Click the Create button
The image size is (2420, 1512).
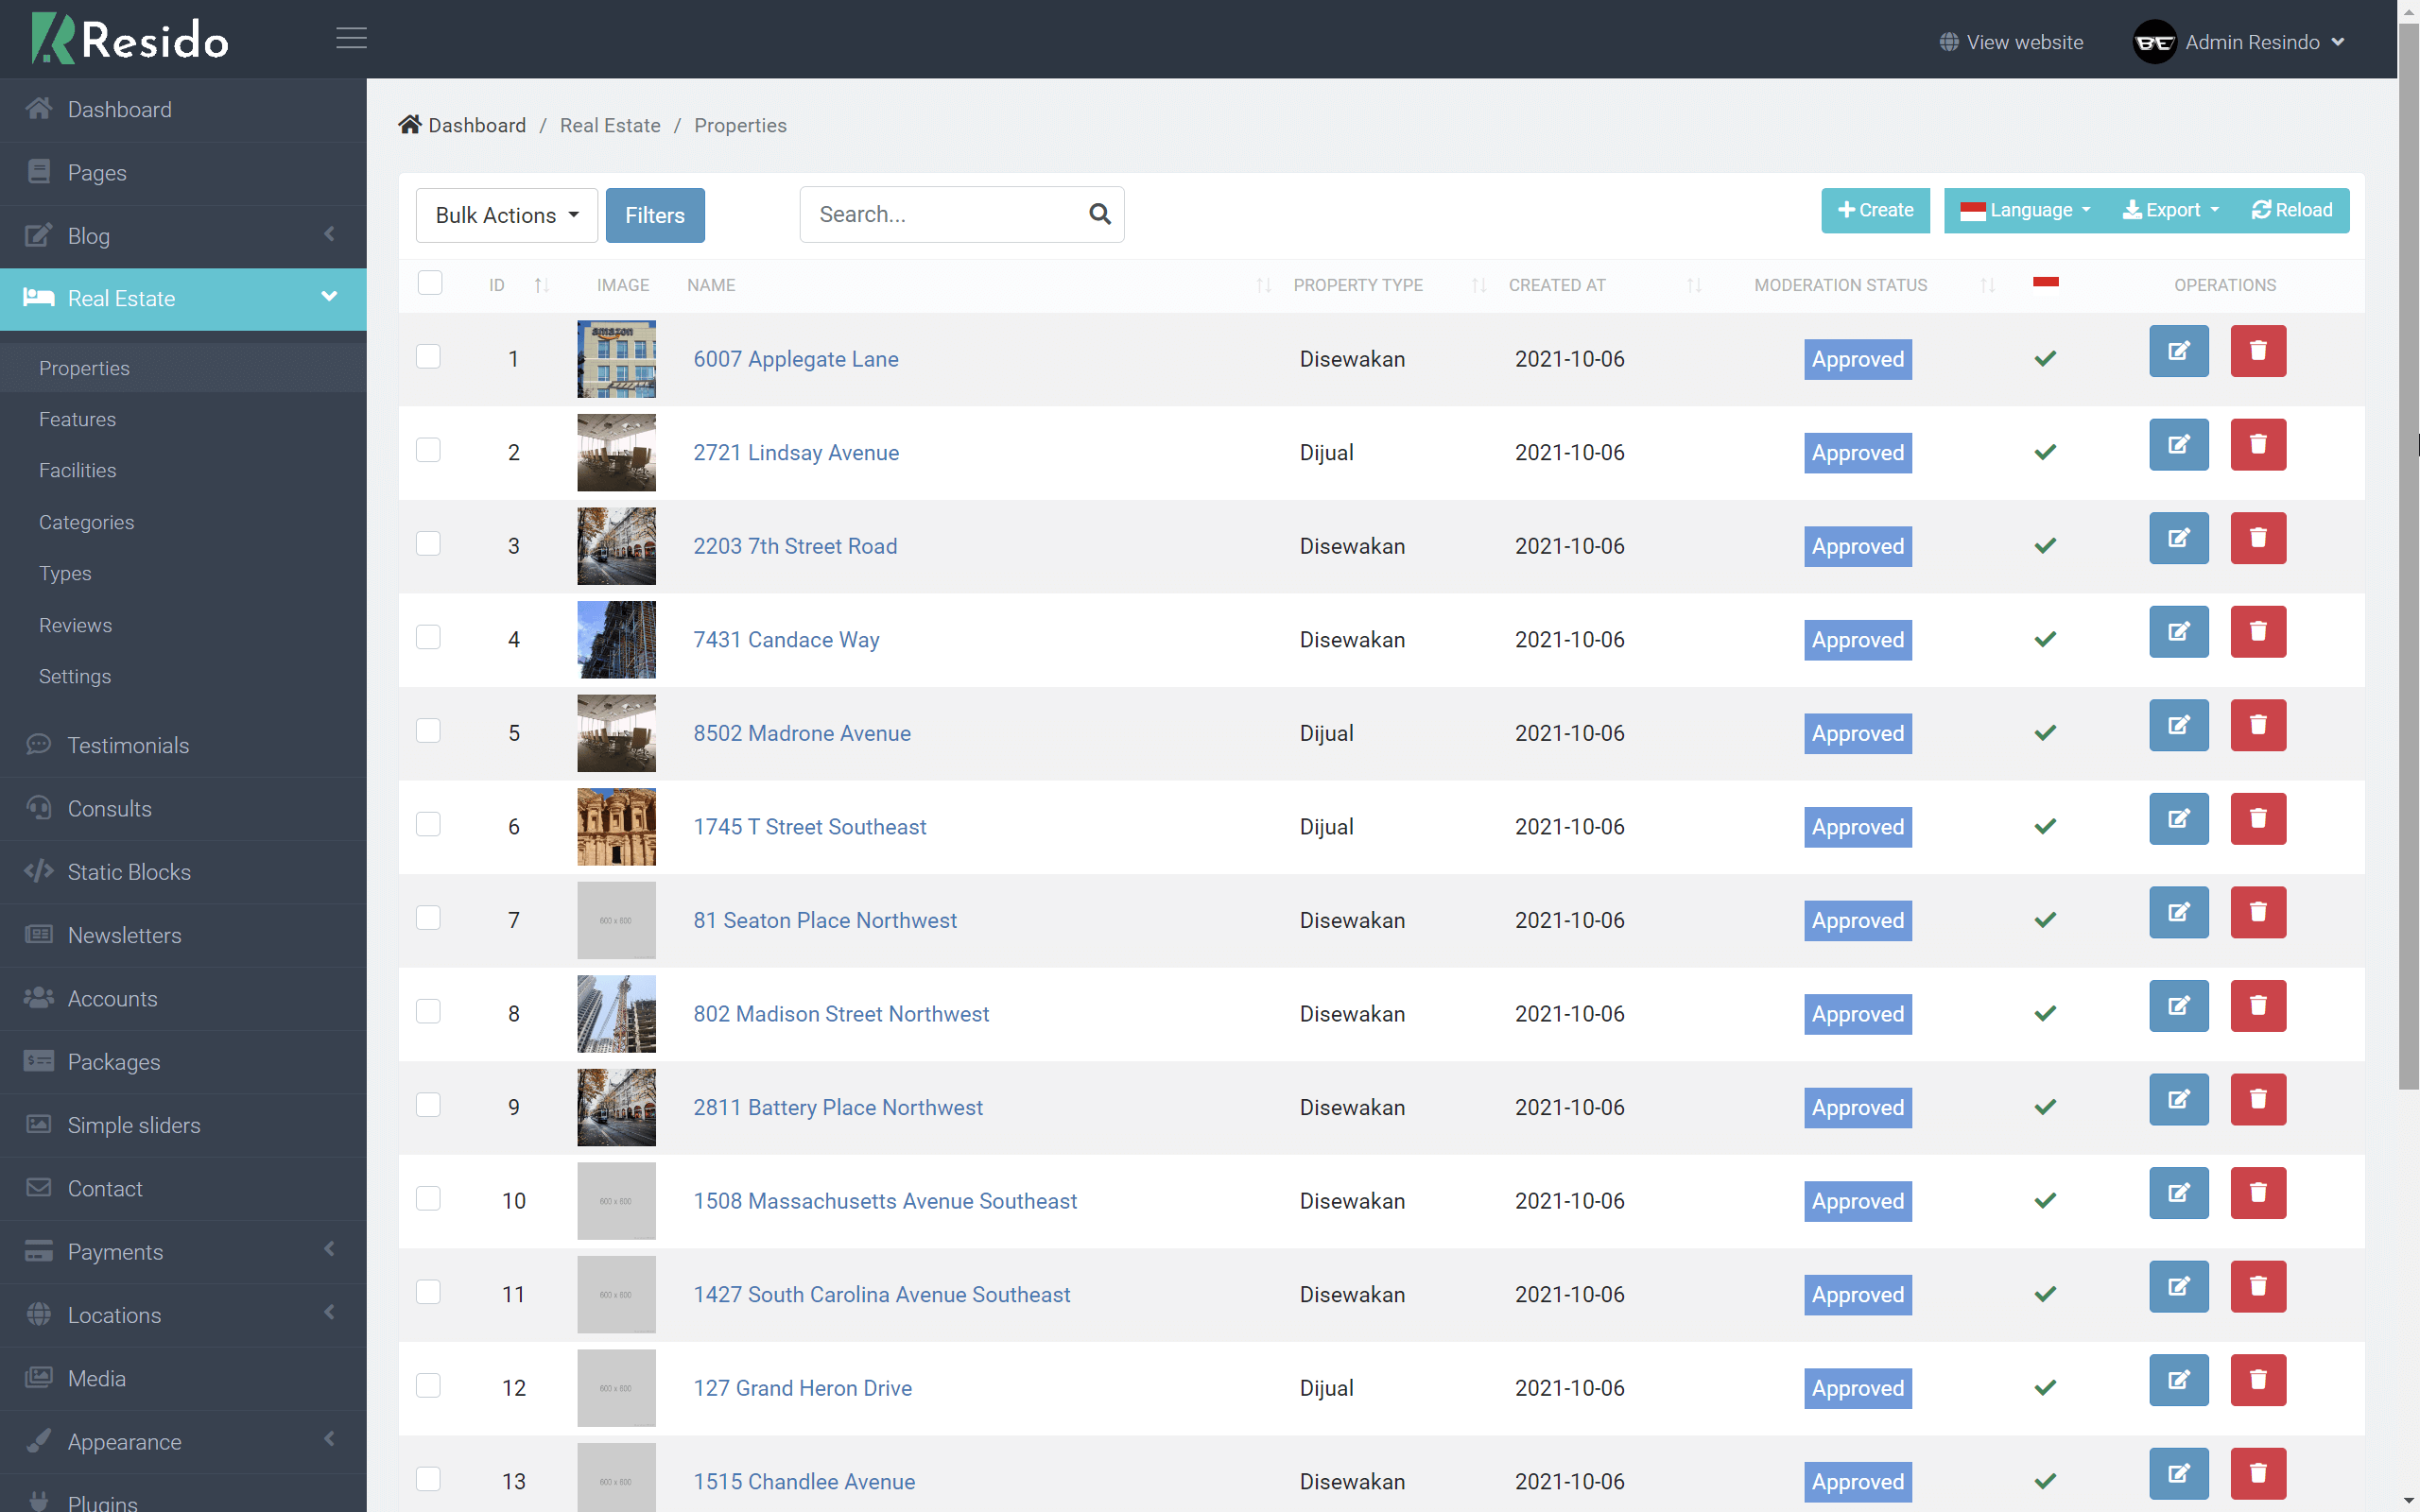pos(1875,210)
